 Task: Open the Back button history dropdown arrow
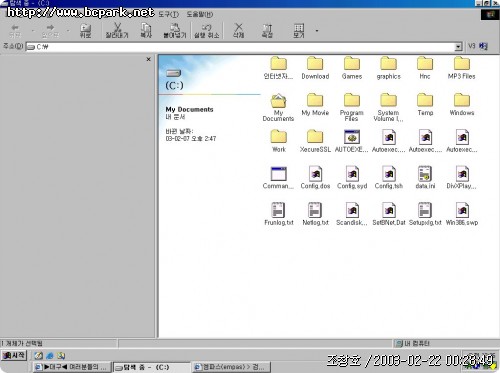[33, 31]
